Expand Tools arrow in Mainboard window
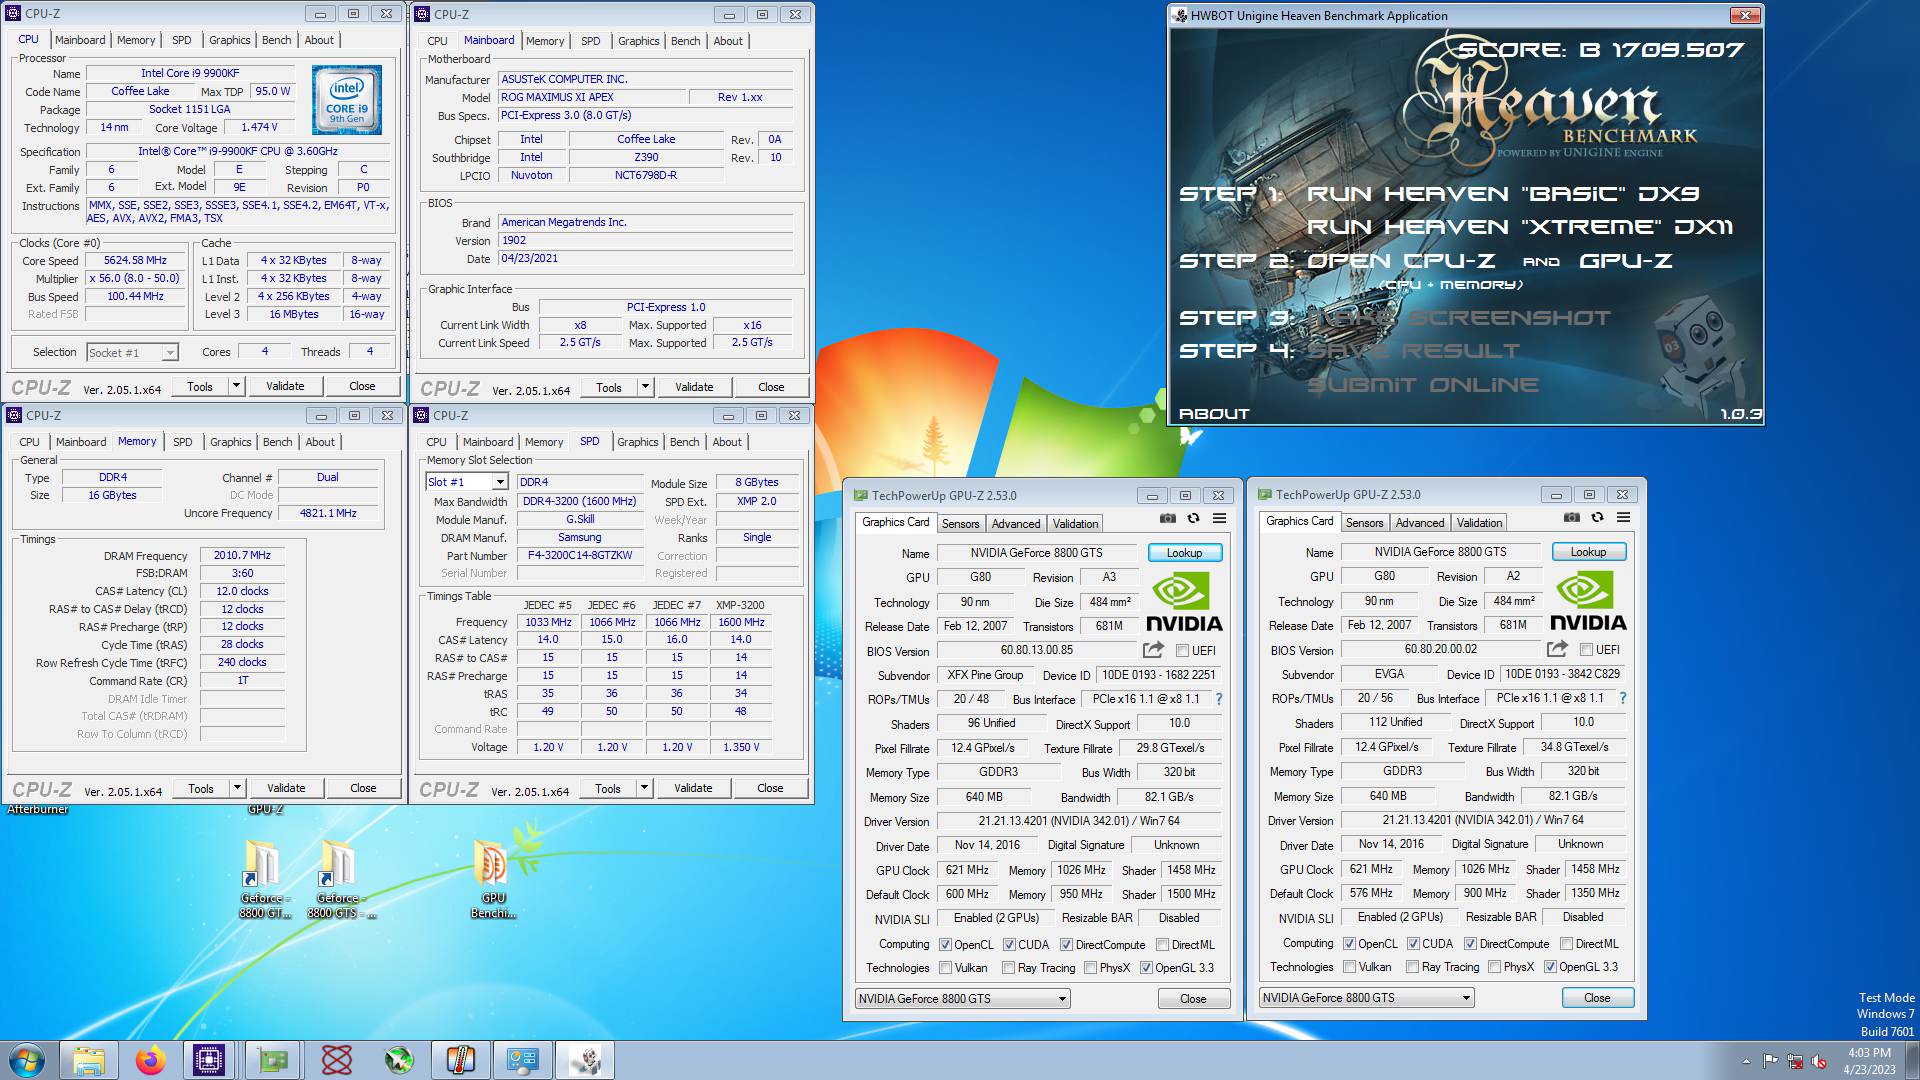 click(645, 387)
